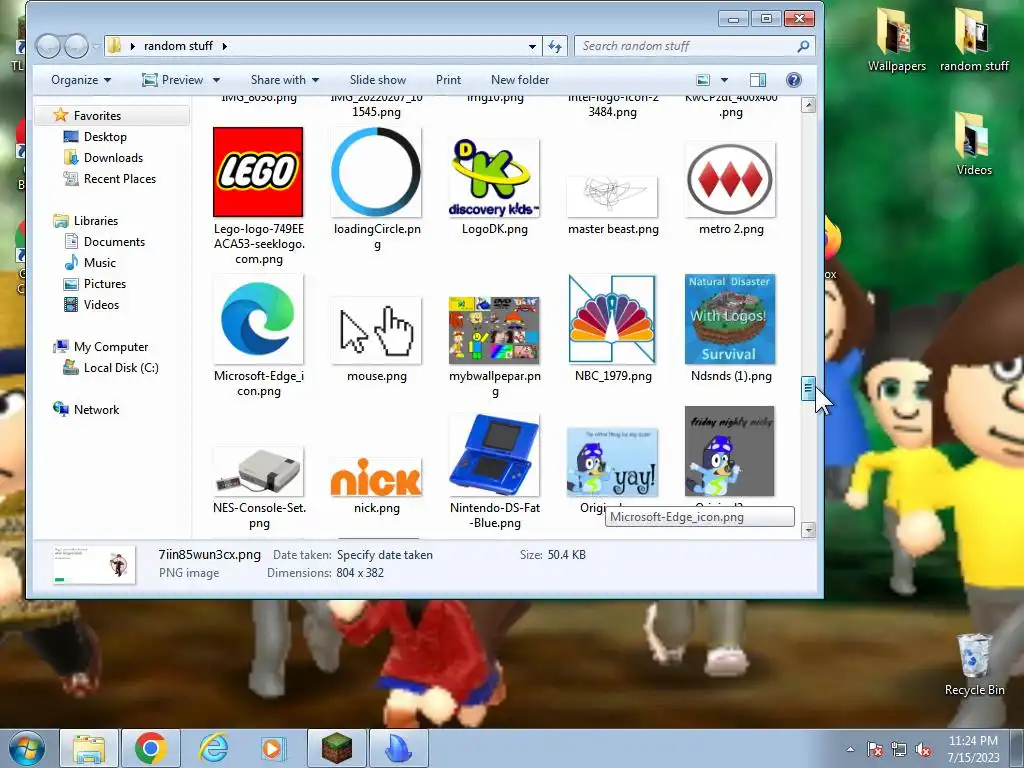Screen dimensions: 1024x768
Task: Open the Recycle Bin
Action: 974,664
